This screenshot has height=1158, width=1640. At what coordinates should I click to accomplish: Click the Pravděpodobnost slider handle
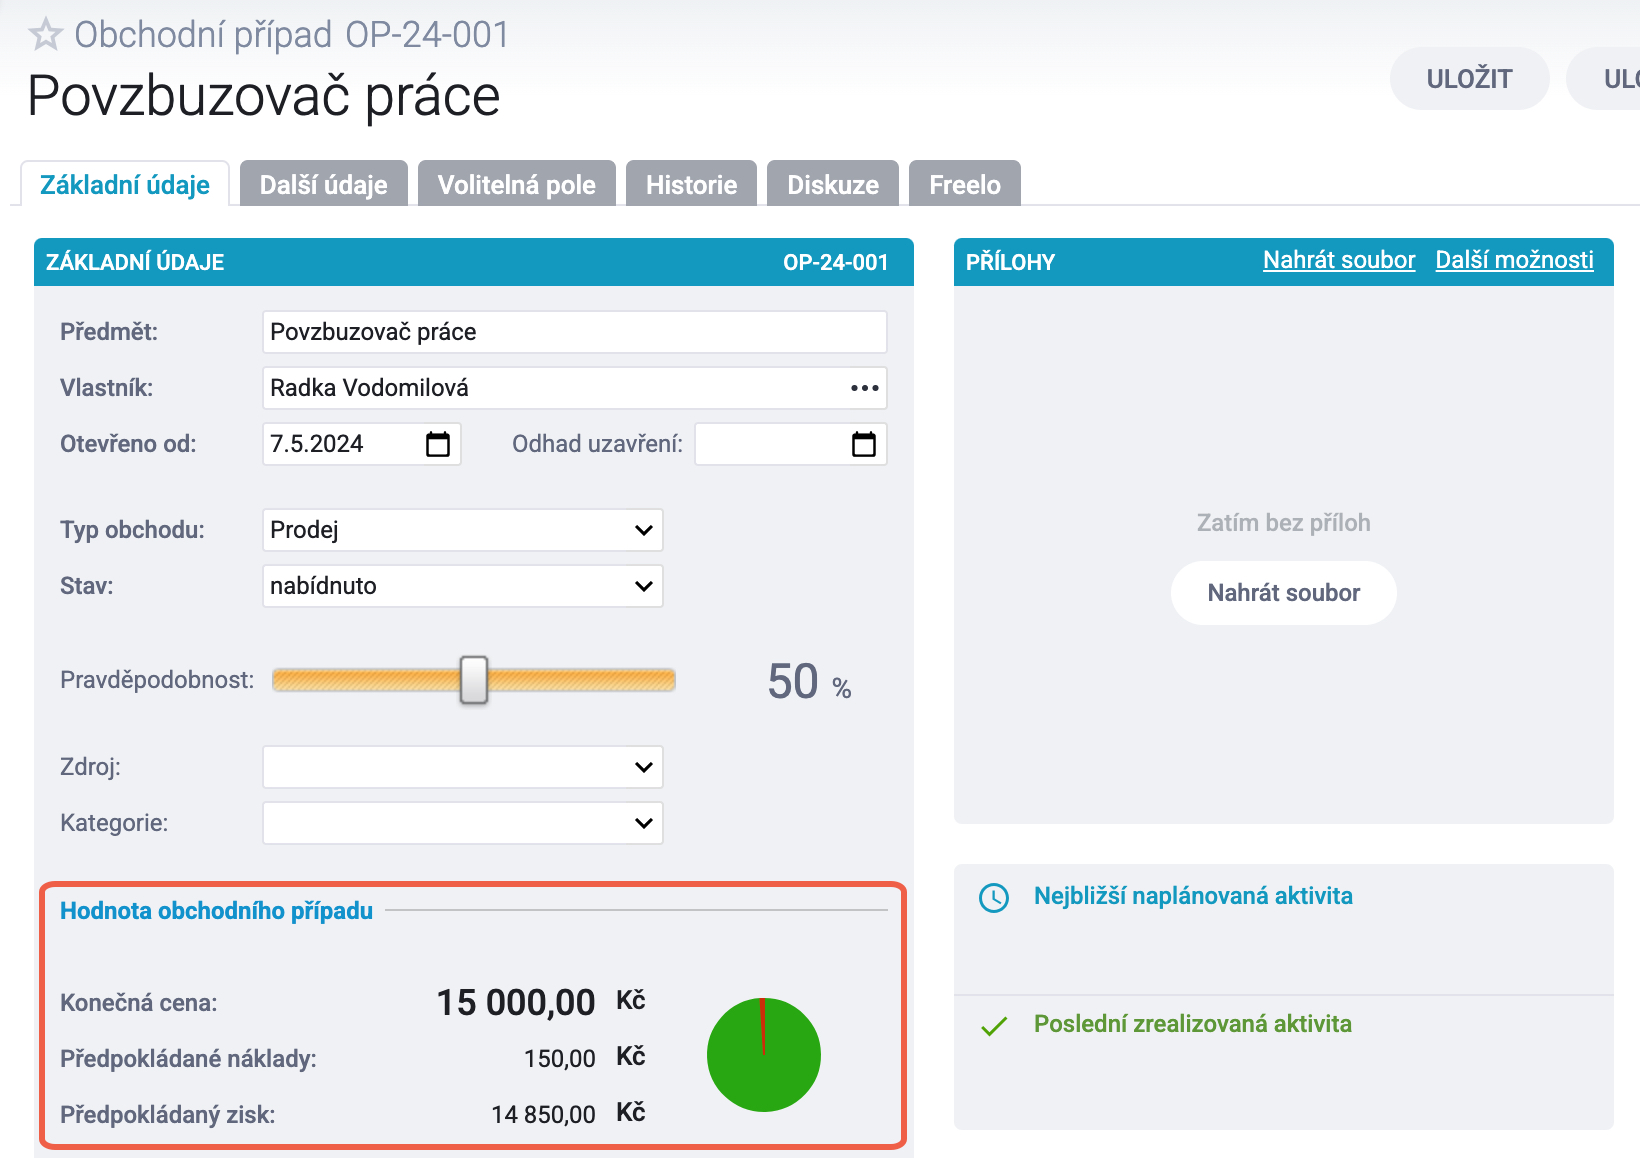tap(474, 680)
